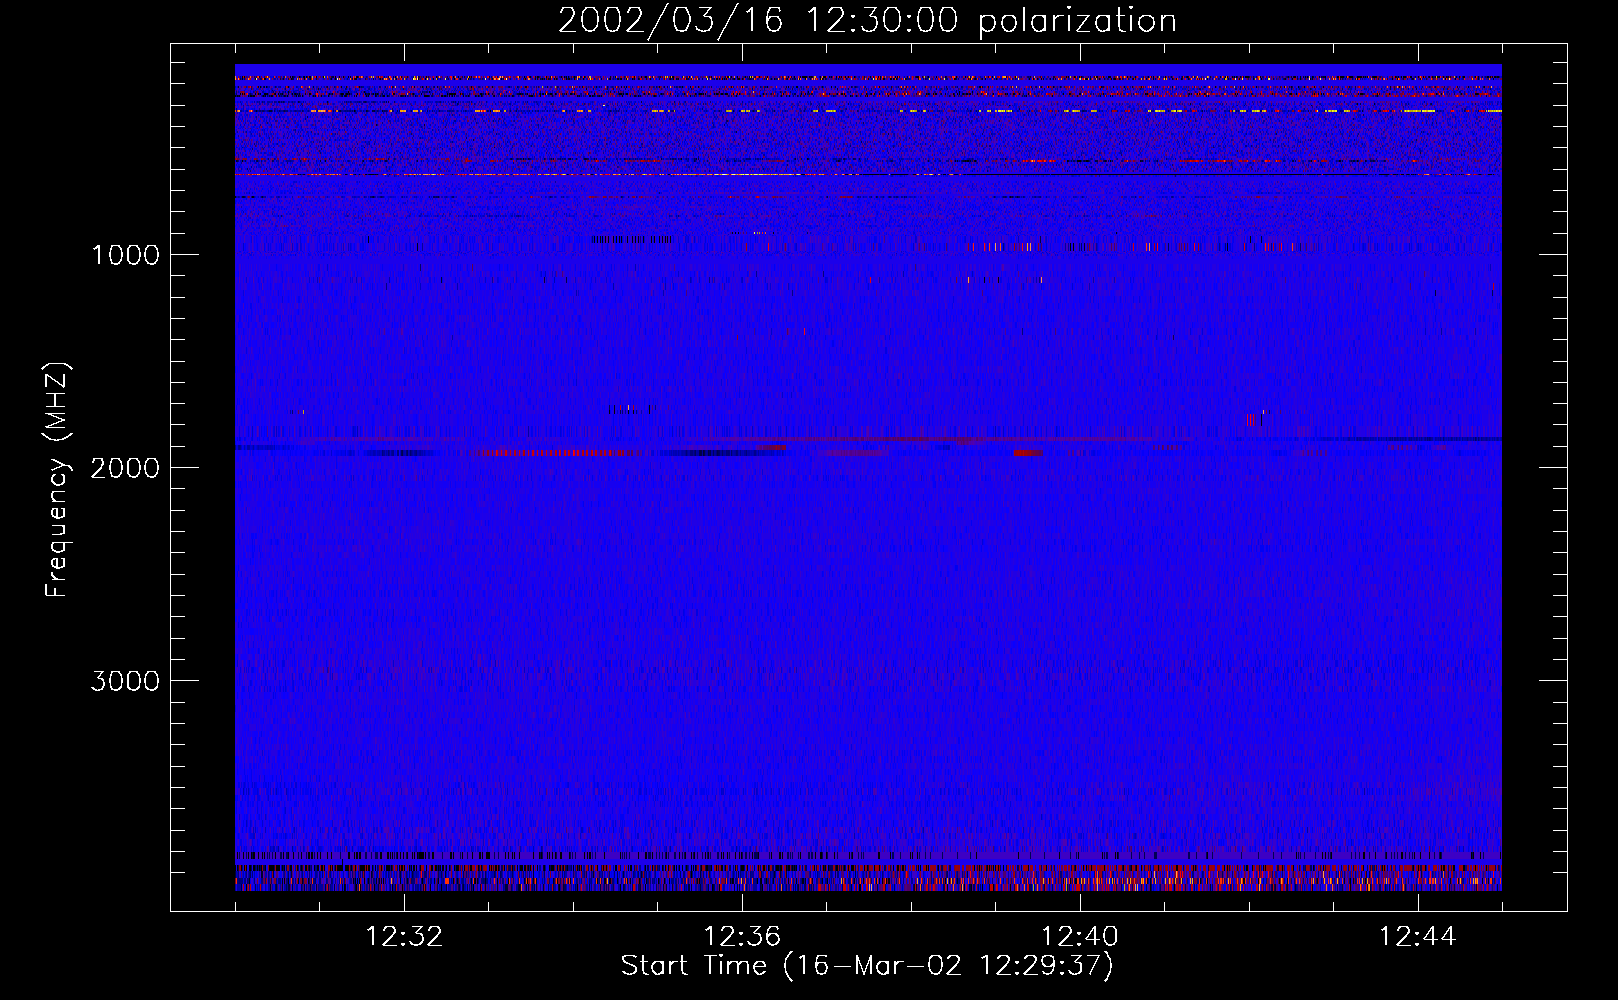Select the 12:44 time axis label

[1418, 937]
